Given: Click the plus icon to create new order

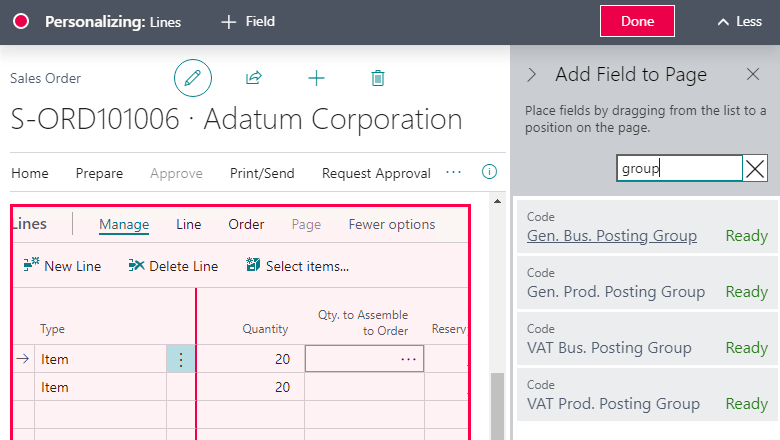Looking at the screenshot, I should pos(316,77).
